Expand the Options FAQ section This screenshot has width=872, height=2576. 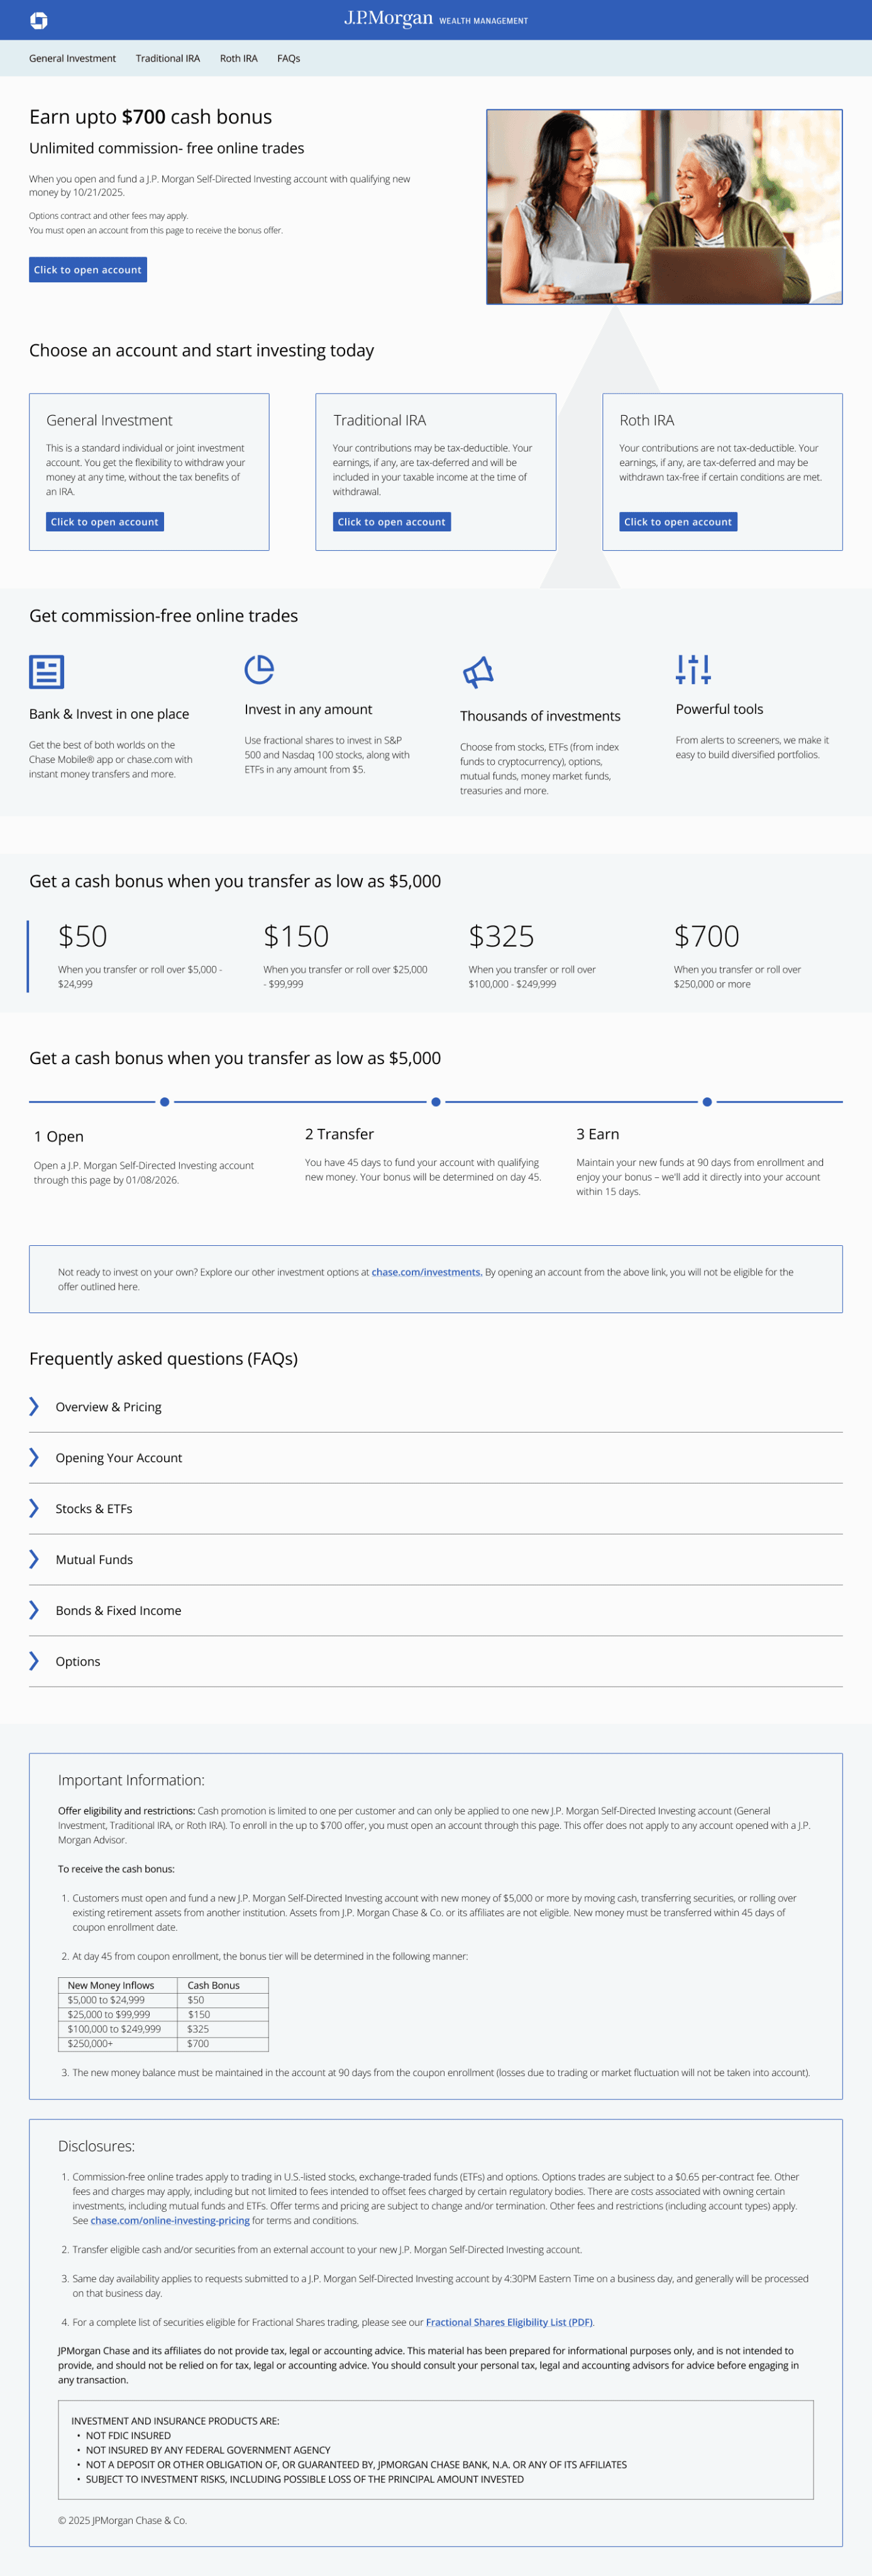[435, 1661]
